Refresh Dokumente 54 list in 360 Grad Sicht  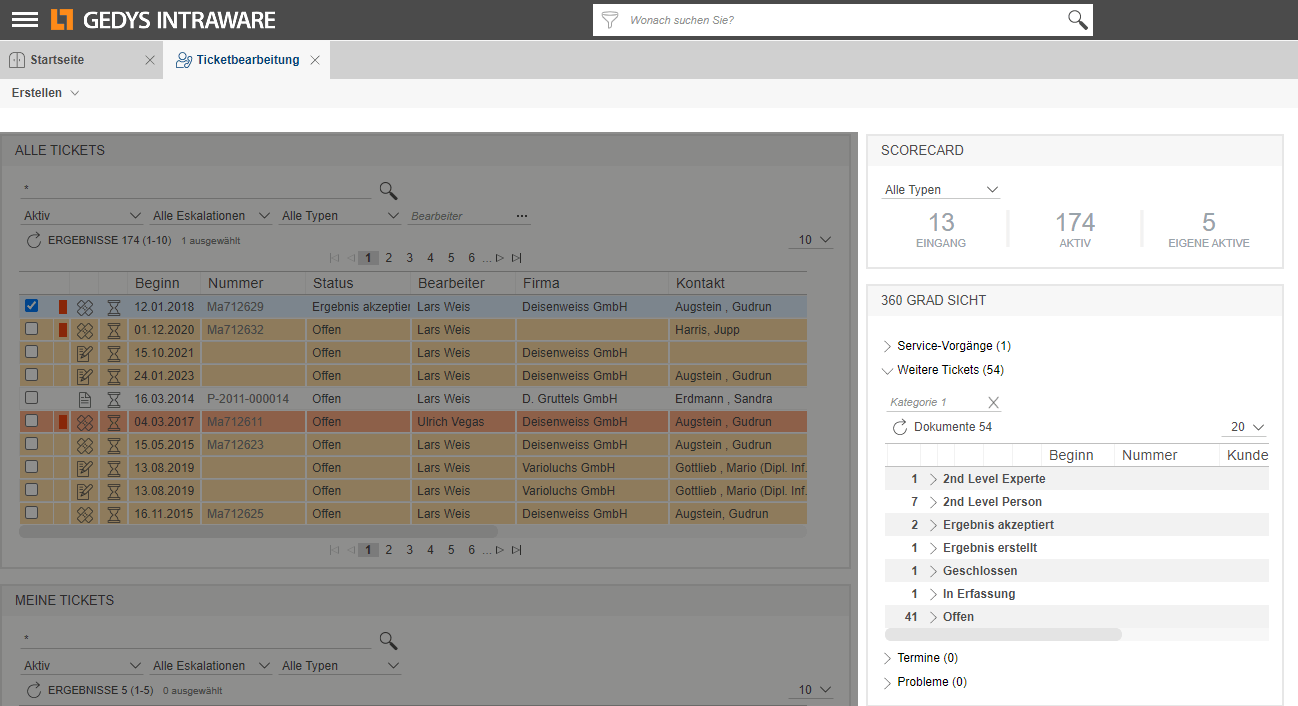(900, 427)
